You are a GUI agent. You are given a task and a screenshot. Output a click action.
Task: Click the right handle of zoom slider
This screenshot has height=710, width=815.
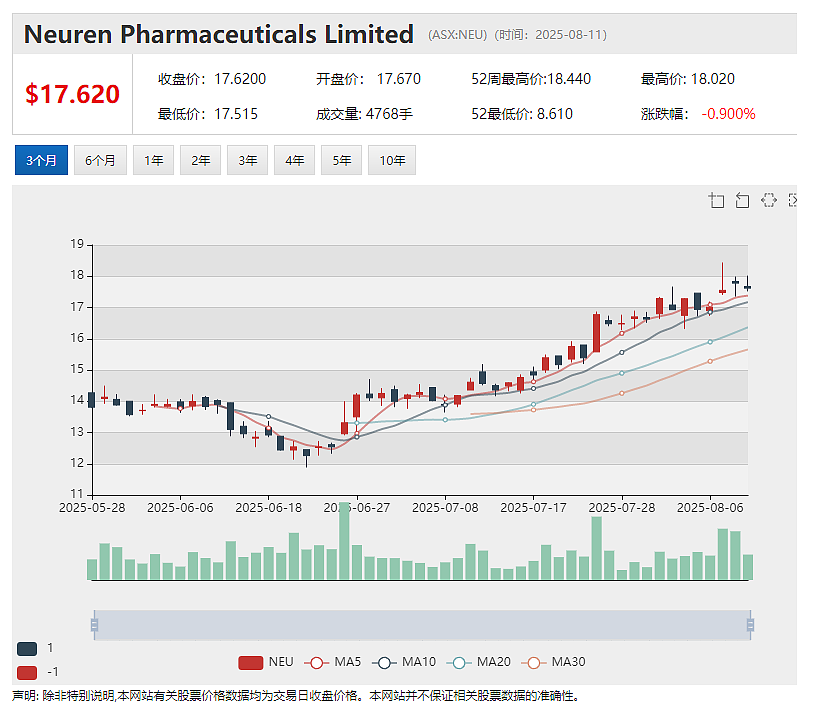(x=750, y=625)
